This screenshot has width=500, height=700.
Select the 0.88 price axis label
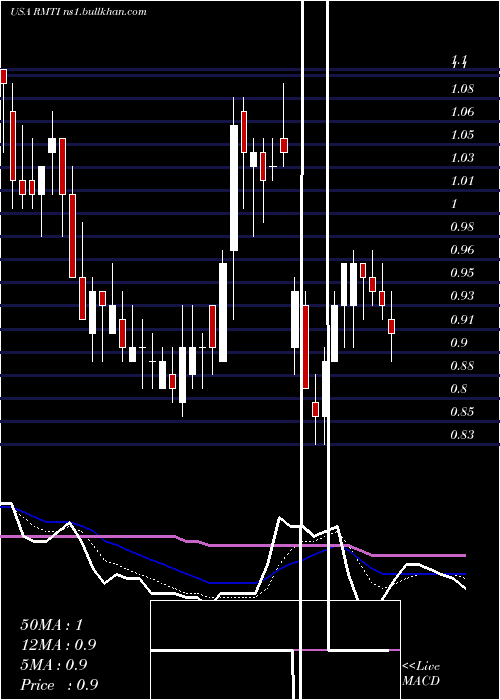[x=462, y=366]
